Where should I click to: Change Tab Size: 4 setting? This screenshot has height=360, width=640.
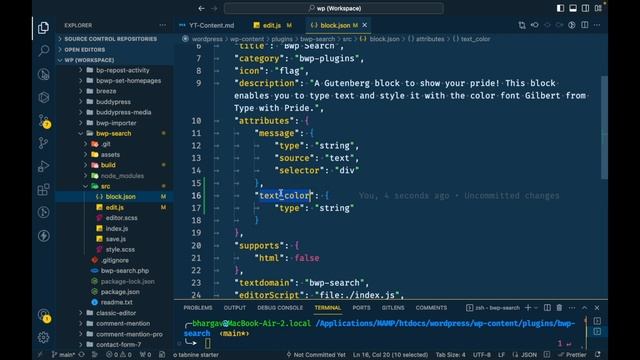450,355
